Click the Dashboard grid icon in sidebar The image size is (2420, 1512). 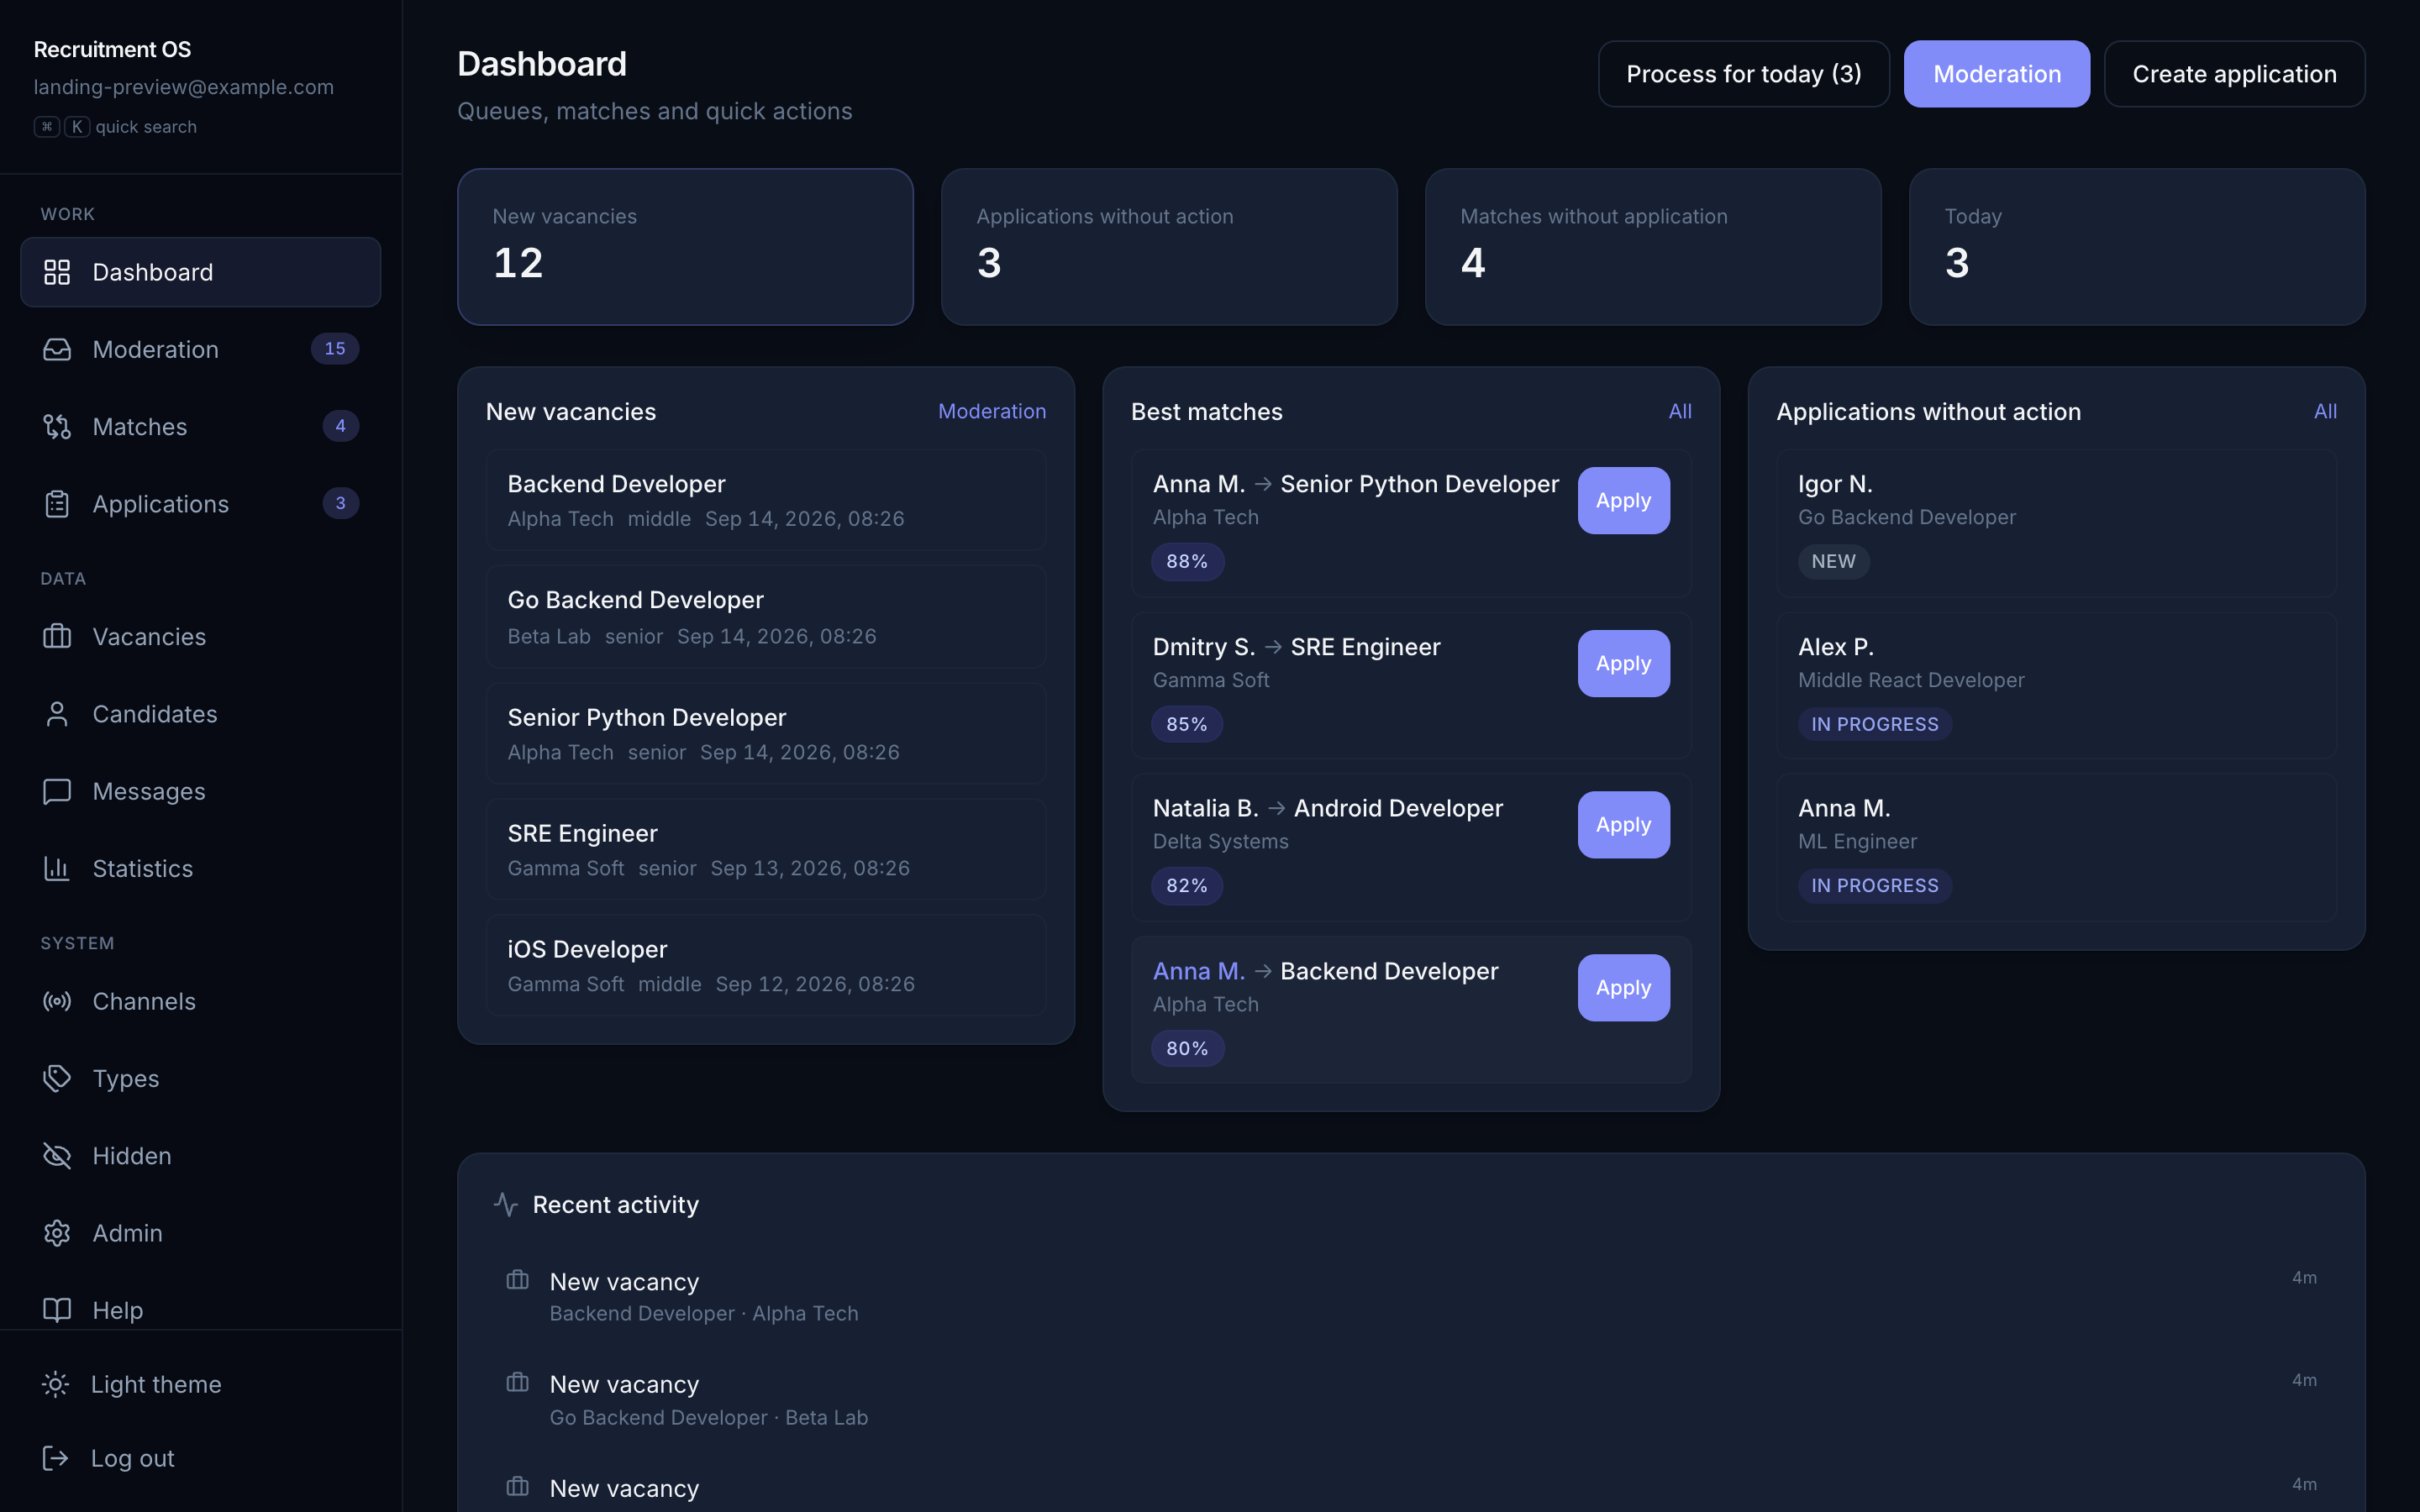tap(57, 272)
